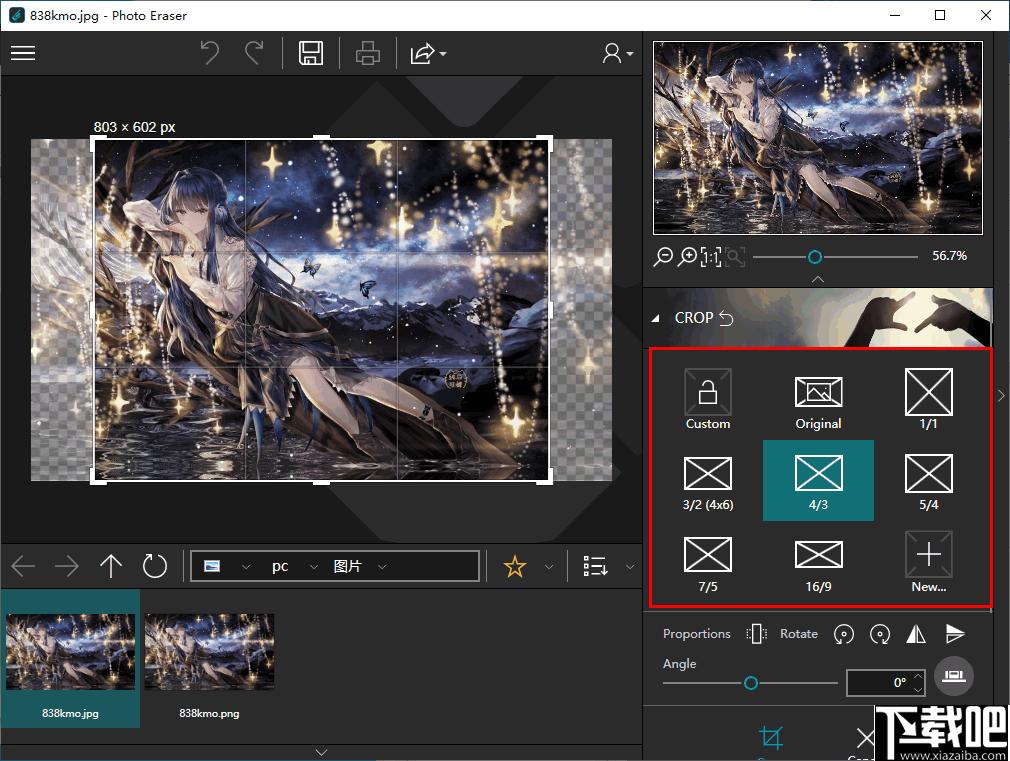
Task: Increase angle with the up stepper
Action: pos(919,677)
